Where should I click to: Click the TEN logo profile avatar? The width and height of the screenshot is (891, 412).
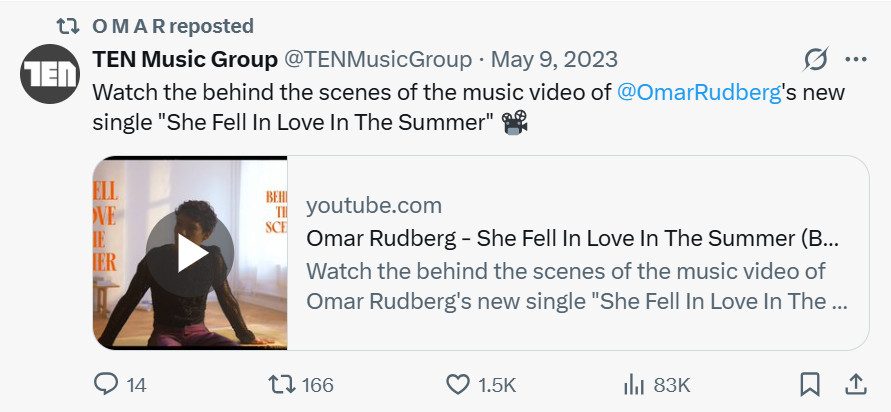pos(50,74)
